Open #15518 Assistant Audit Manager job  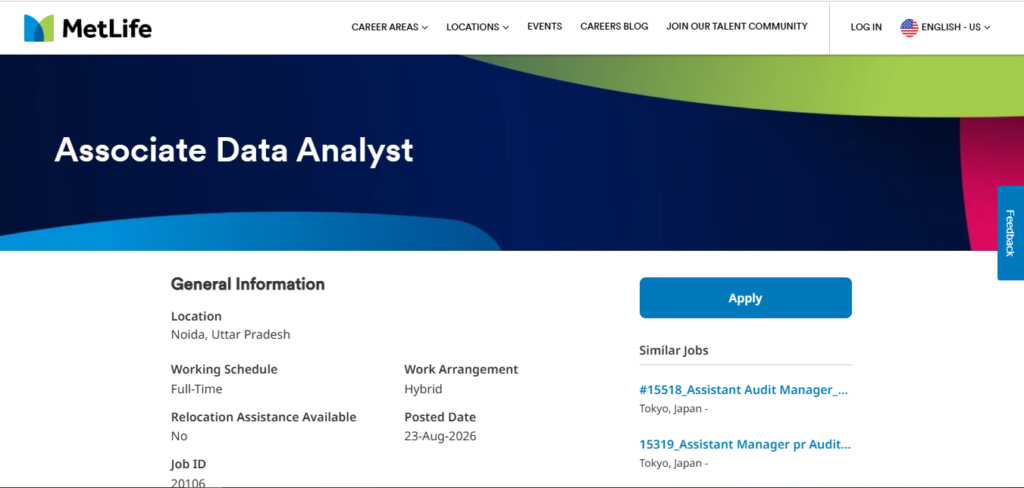coord(743,390)
